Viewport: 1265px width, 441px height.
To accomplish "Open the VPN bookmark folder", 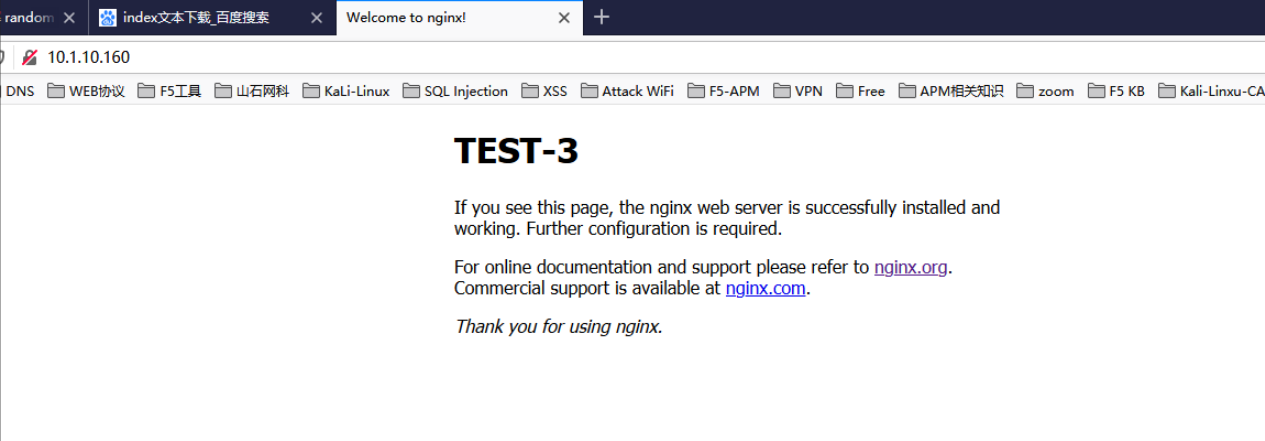I will click(798, 91).
